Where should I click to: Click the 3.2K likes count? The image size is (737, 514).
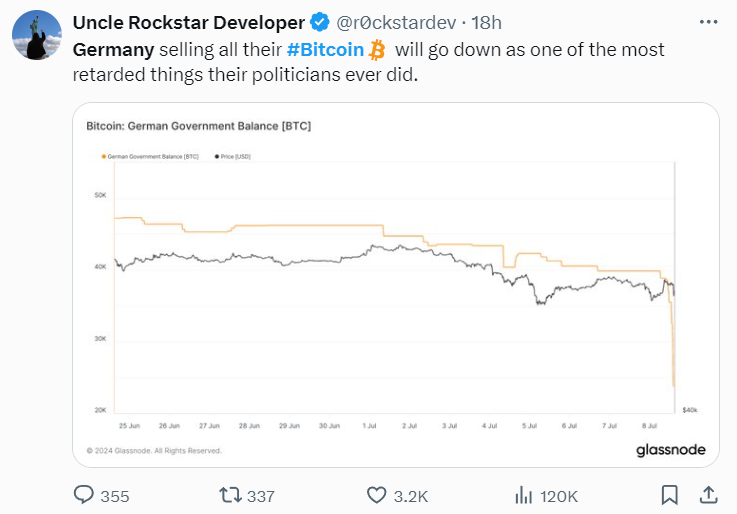[x=411, y=496]
